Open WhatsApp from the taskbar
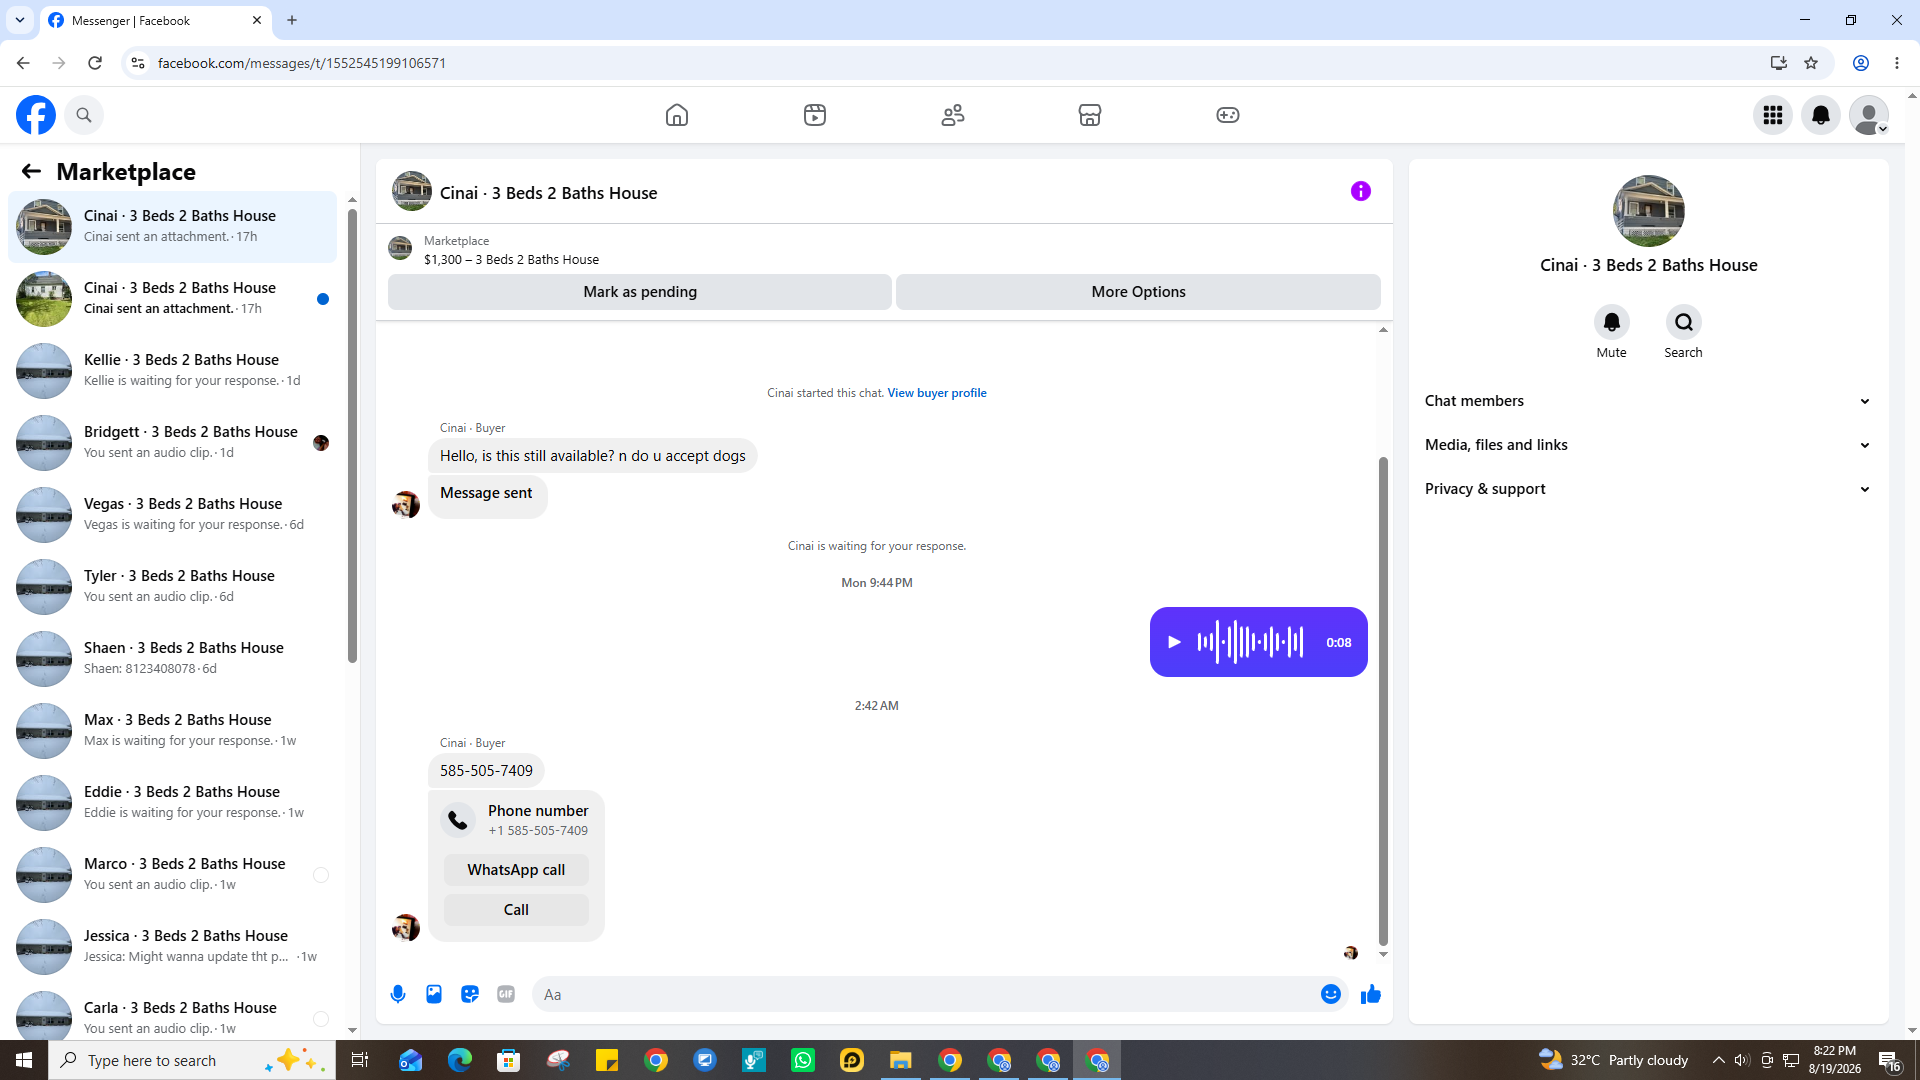The height and width of the screenshot is (1080, 1920). point(803,1060)
